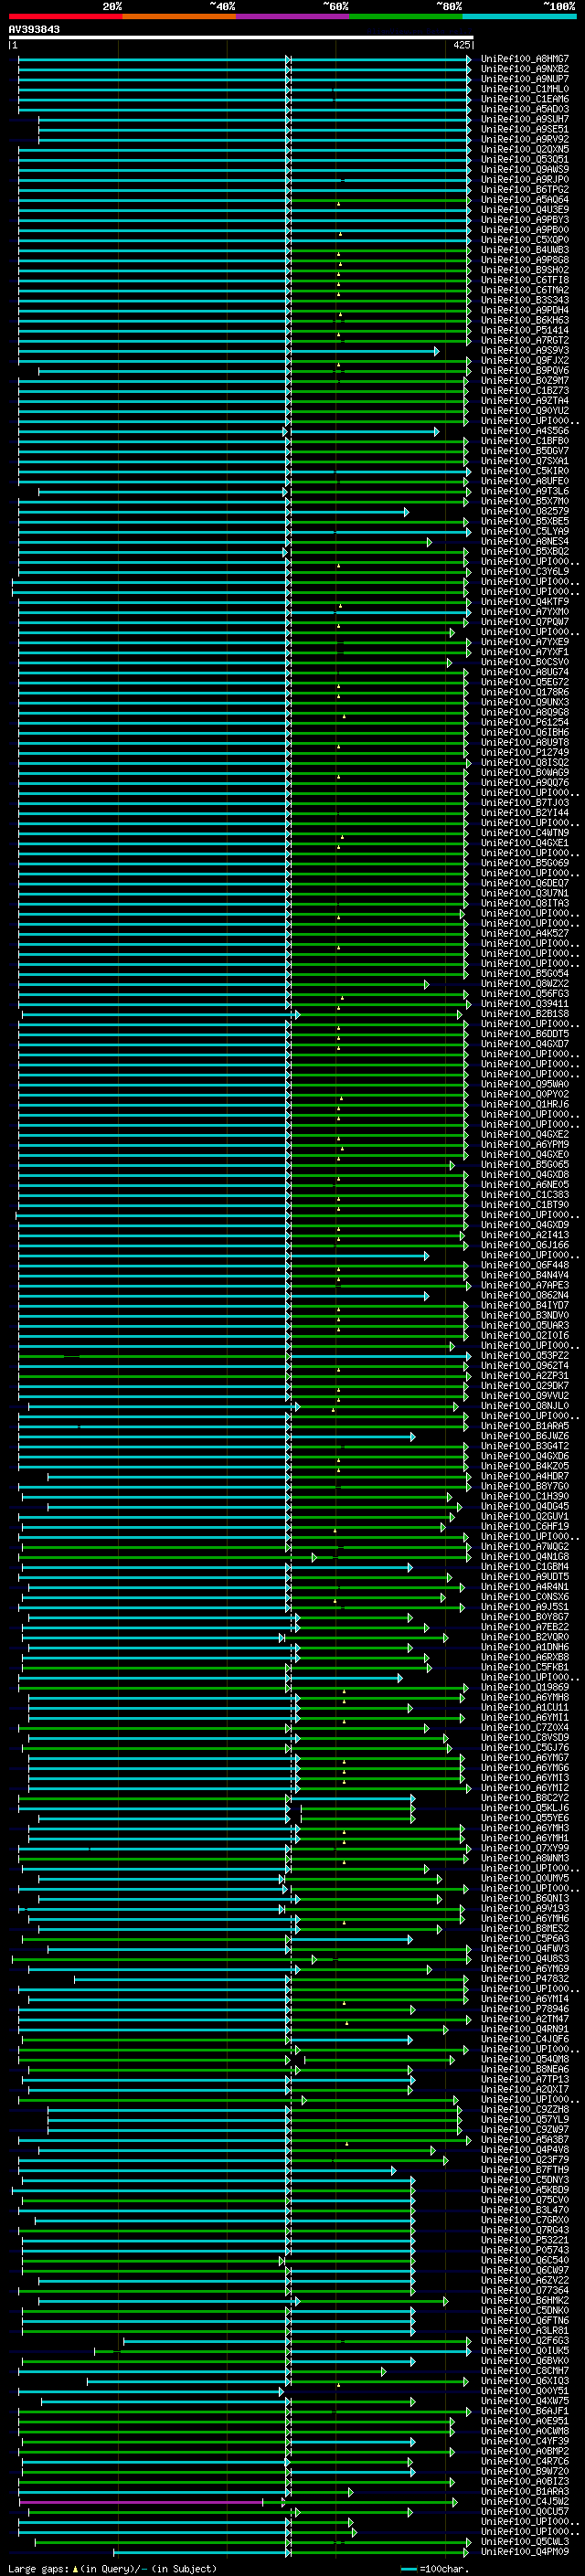Click the alignment bar of UniRef100_O82579

[x=213, y=512]
